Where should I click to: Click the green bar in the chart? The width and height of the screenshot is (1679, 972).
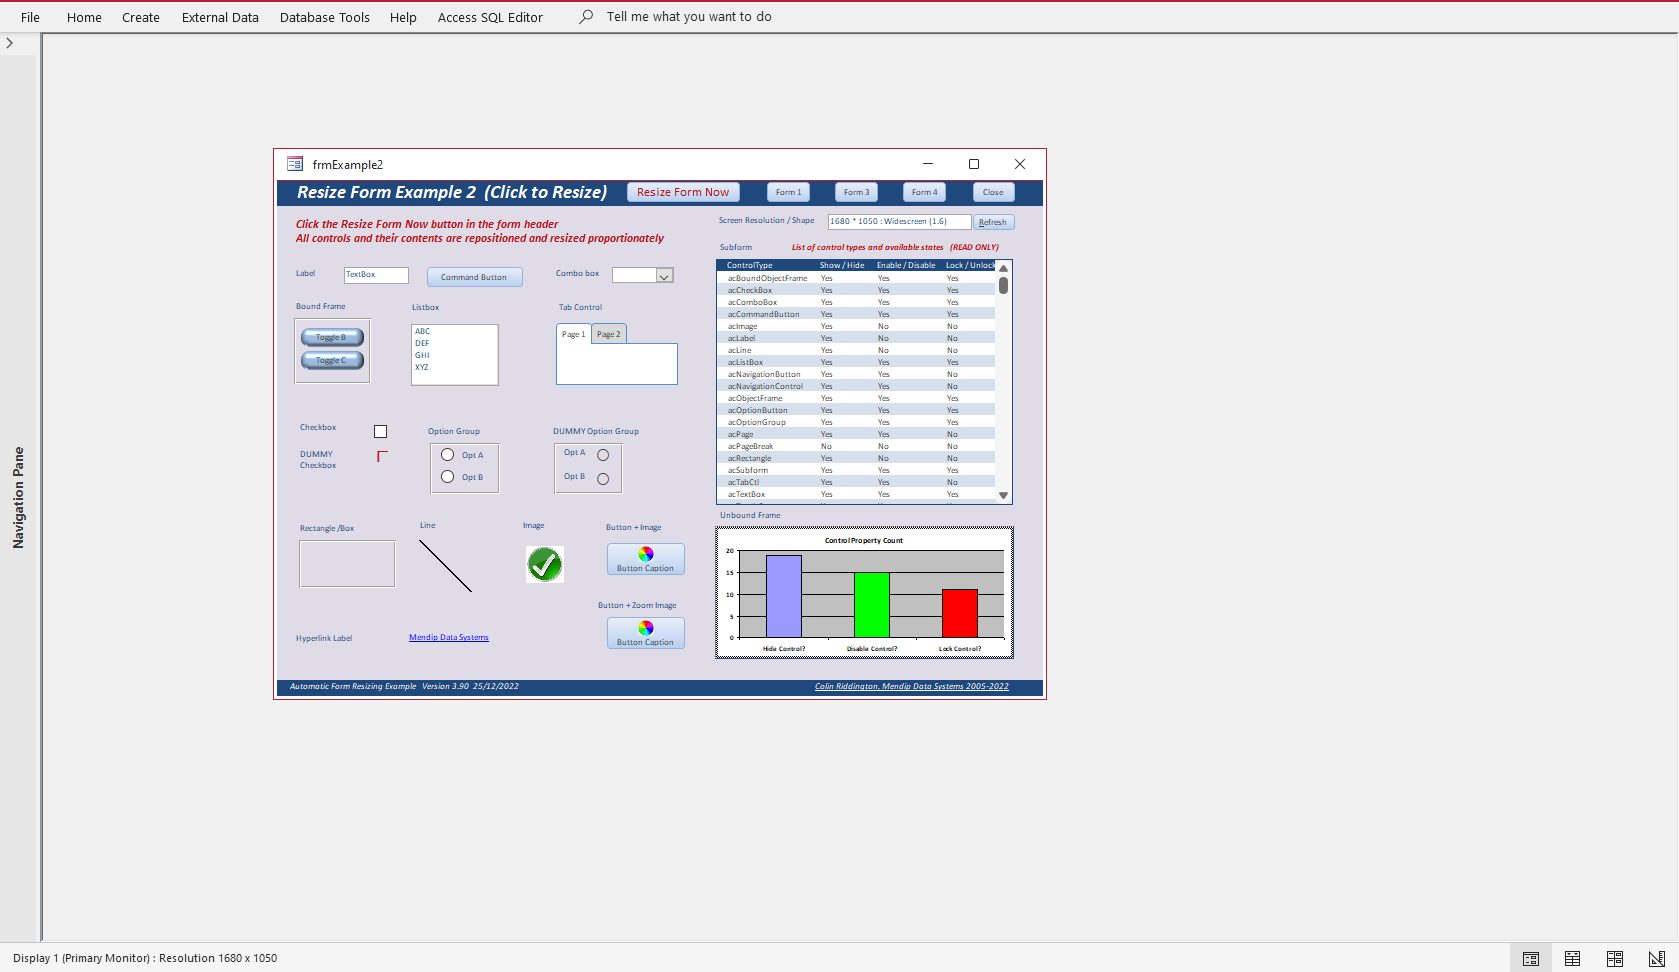coord(872,605)
